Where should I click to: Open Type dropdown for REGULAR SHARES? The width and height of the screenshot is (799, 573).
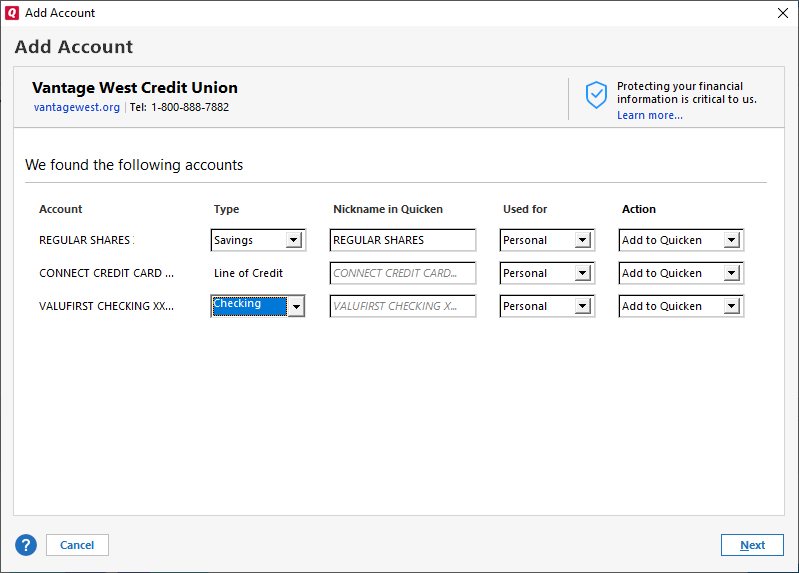point(258,240)
